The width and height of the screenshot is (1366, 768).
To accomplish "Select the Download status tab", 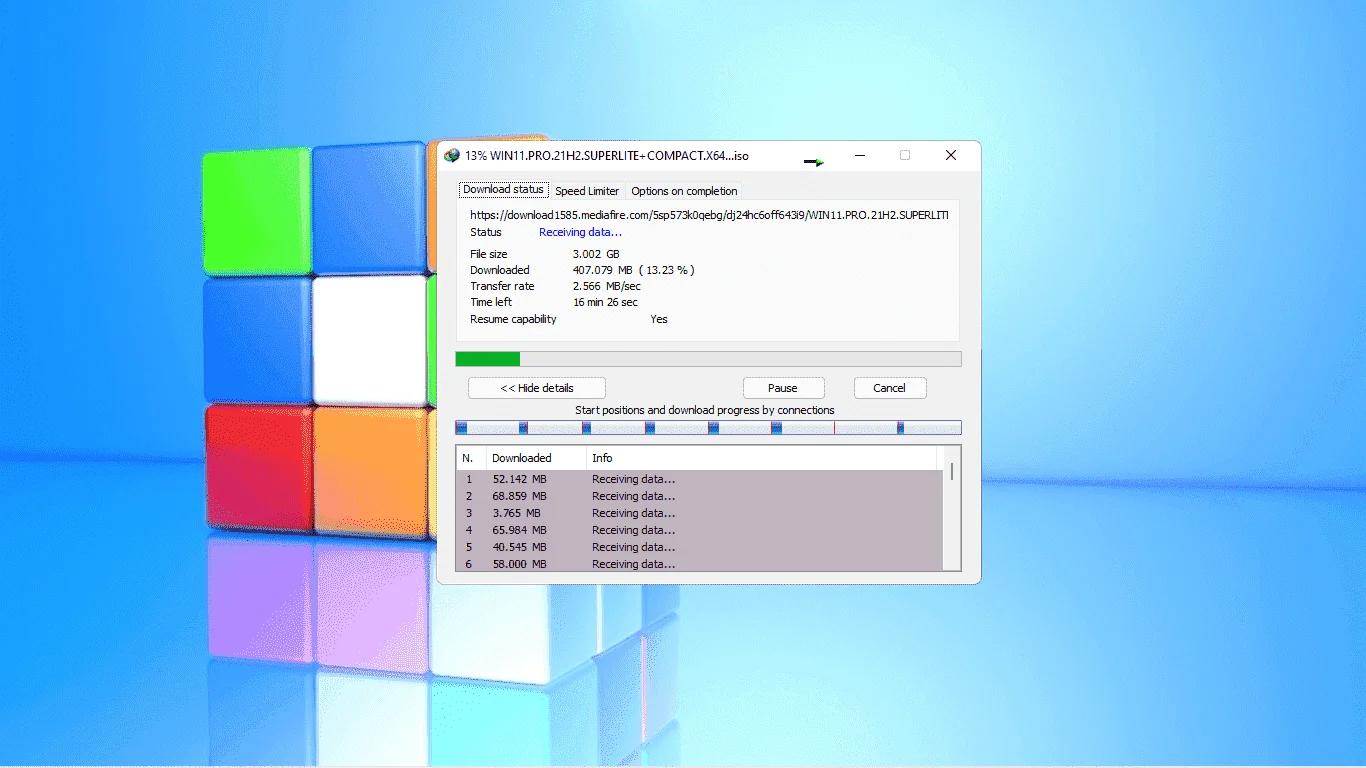I will (504, 190).
